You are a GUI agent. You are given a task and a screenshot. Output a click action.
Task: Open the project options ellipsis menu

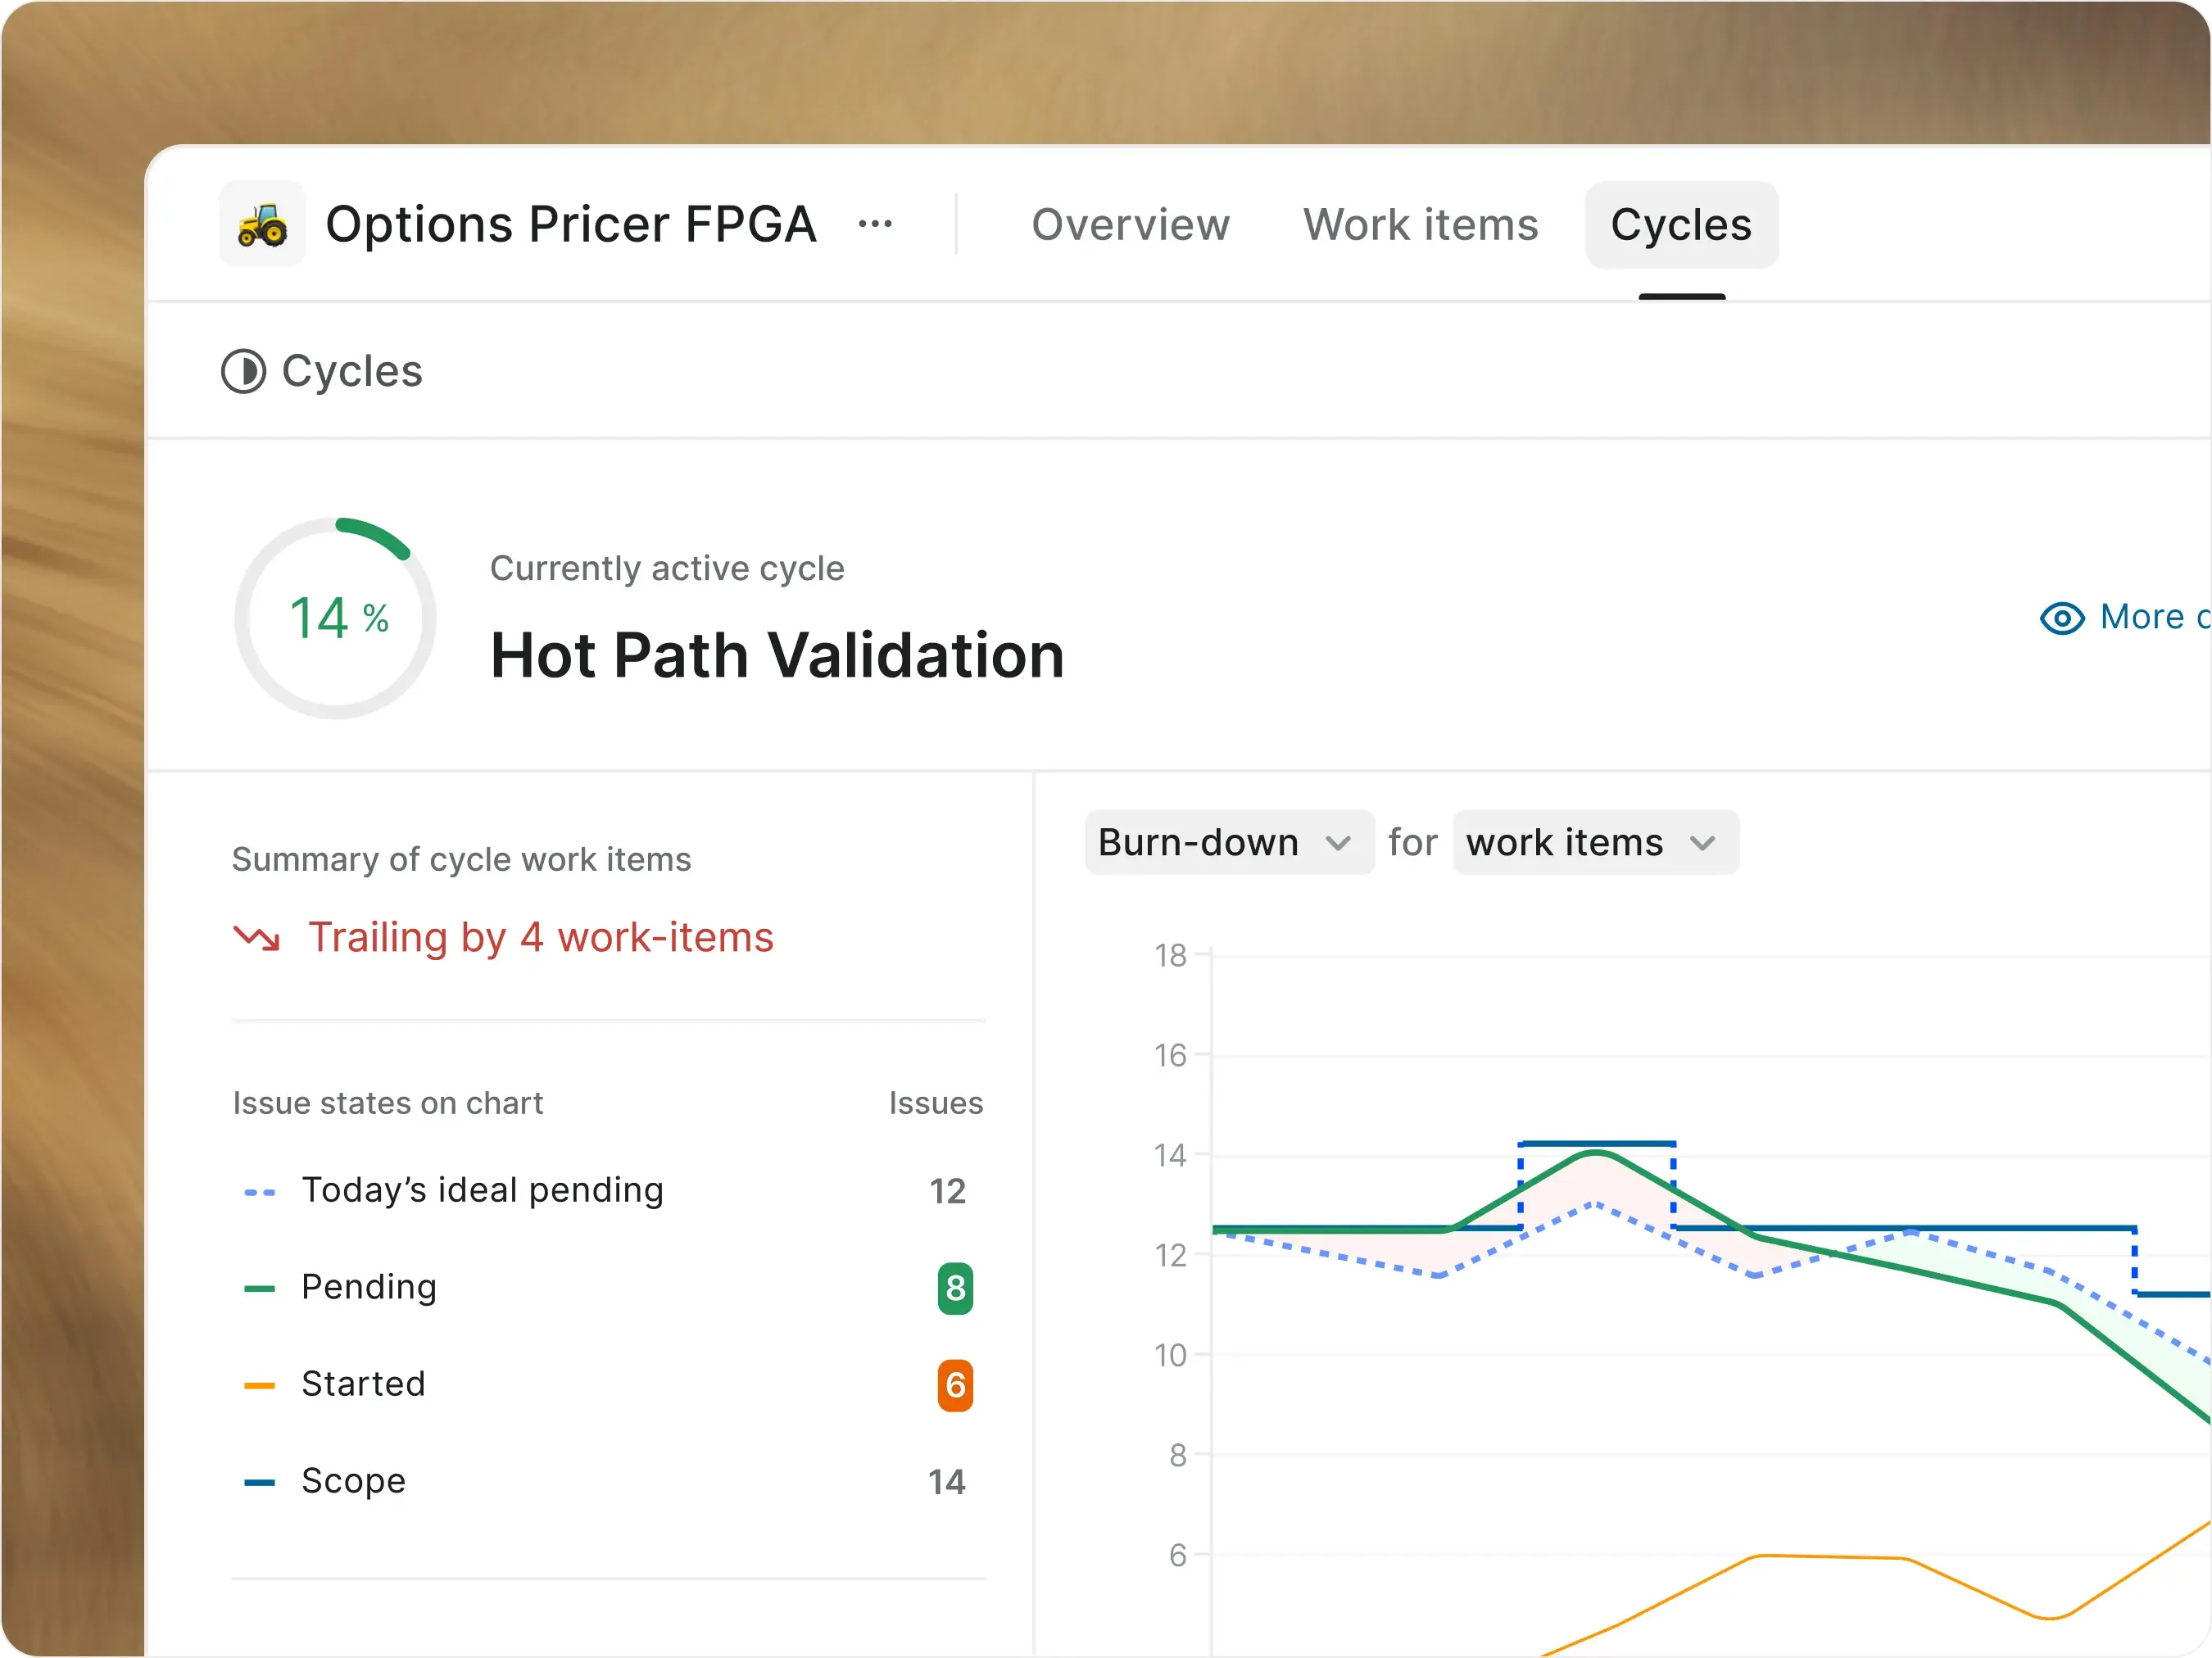point(875,224)
